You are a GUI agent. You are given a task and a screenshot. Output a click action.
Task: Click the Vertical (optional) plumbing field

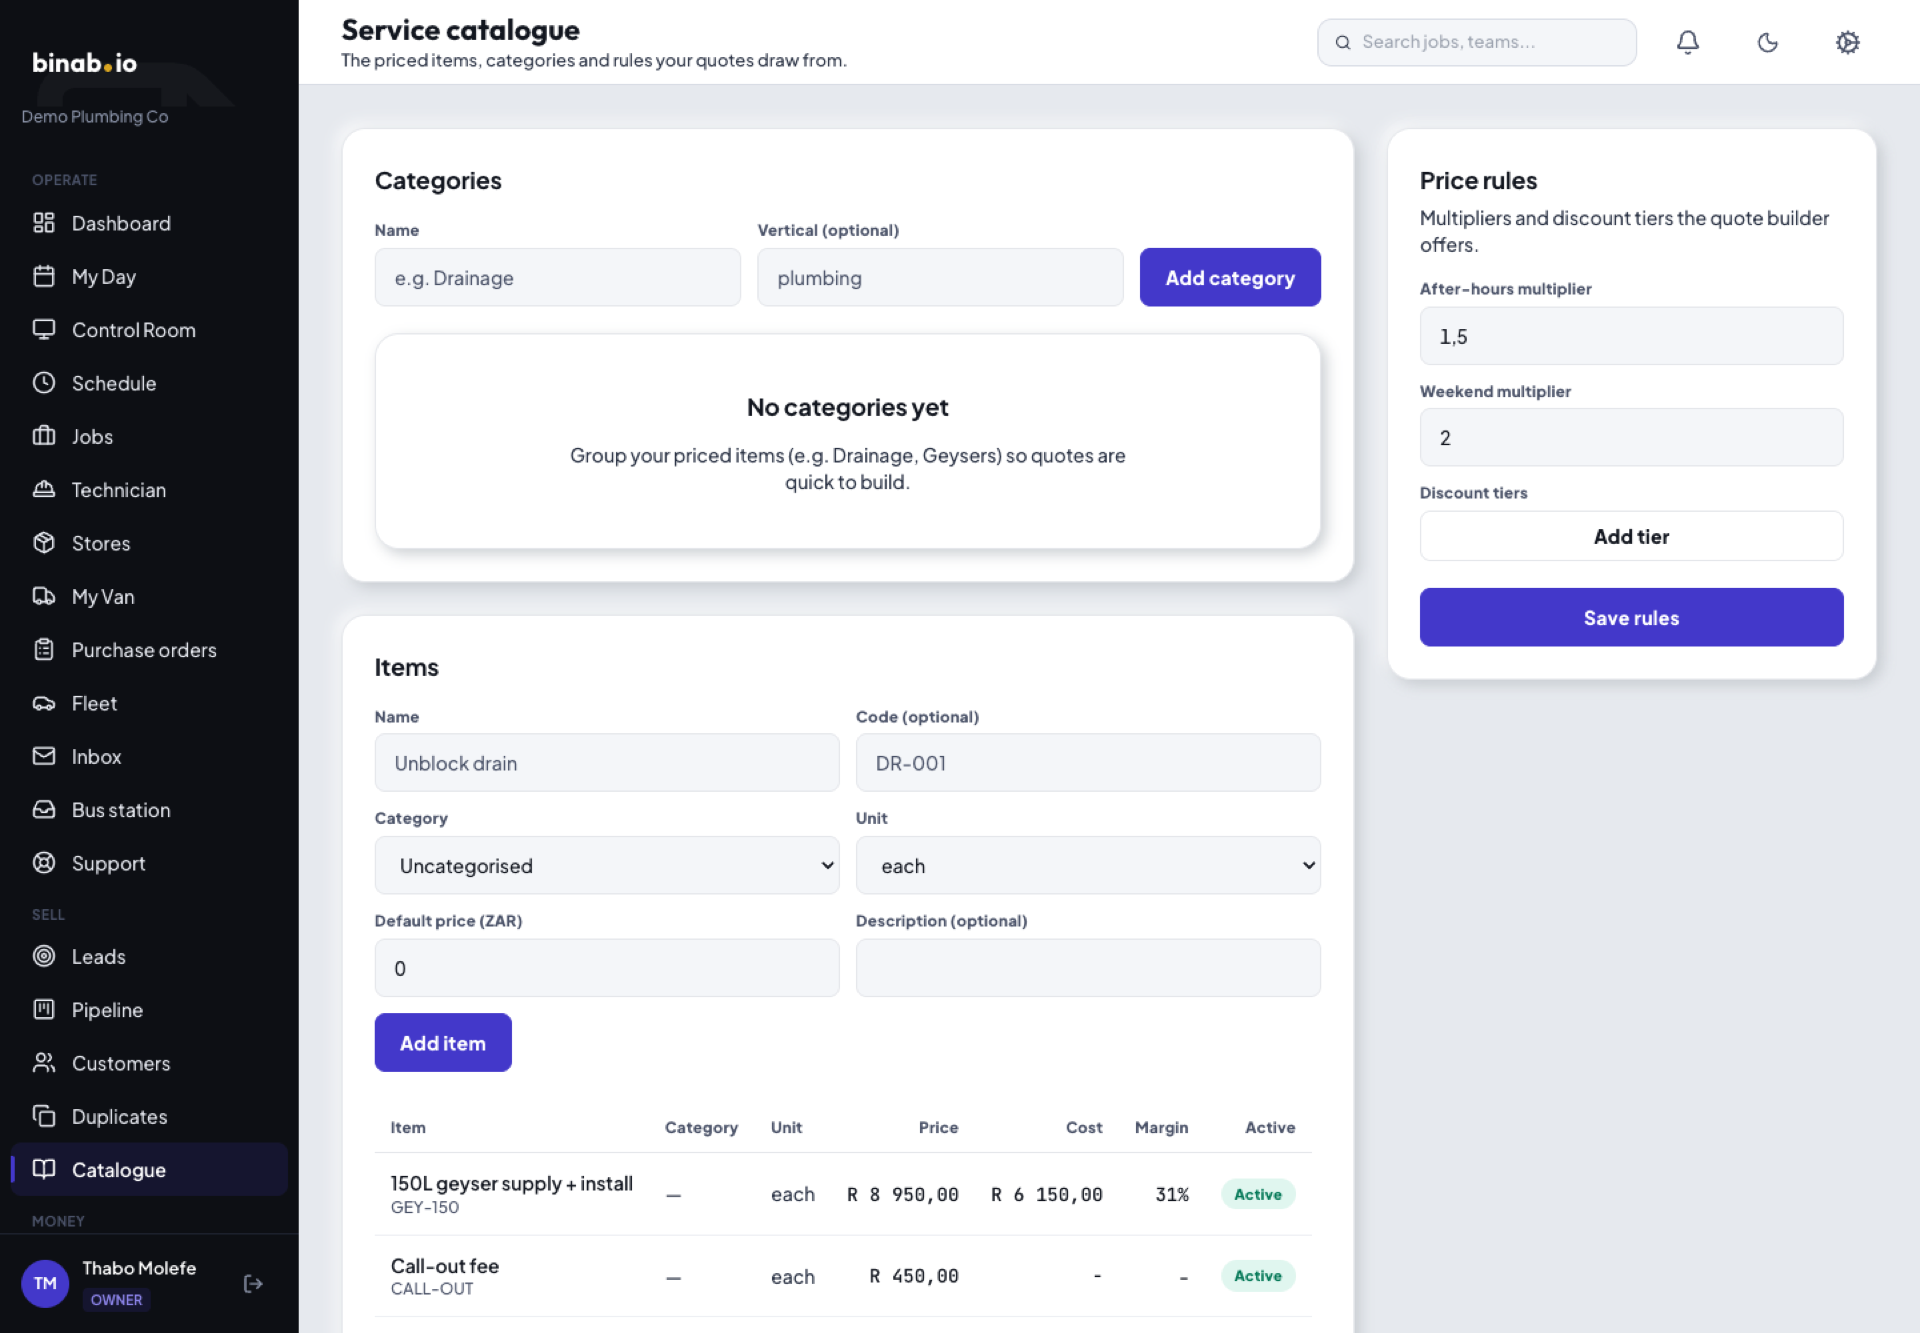(x=940, y=277)
